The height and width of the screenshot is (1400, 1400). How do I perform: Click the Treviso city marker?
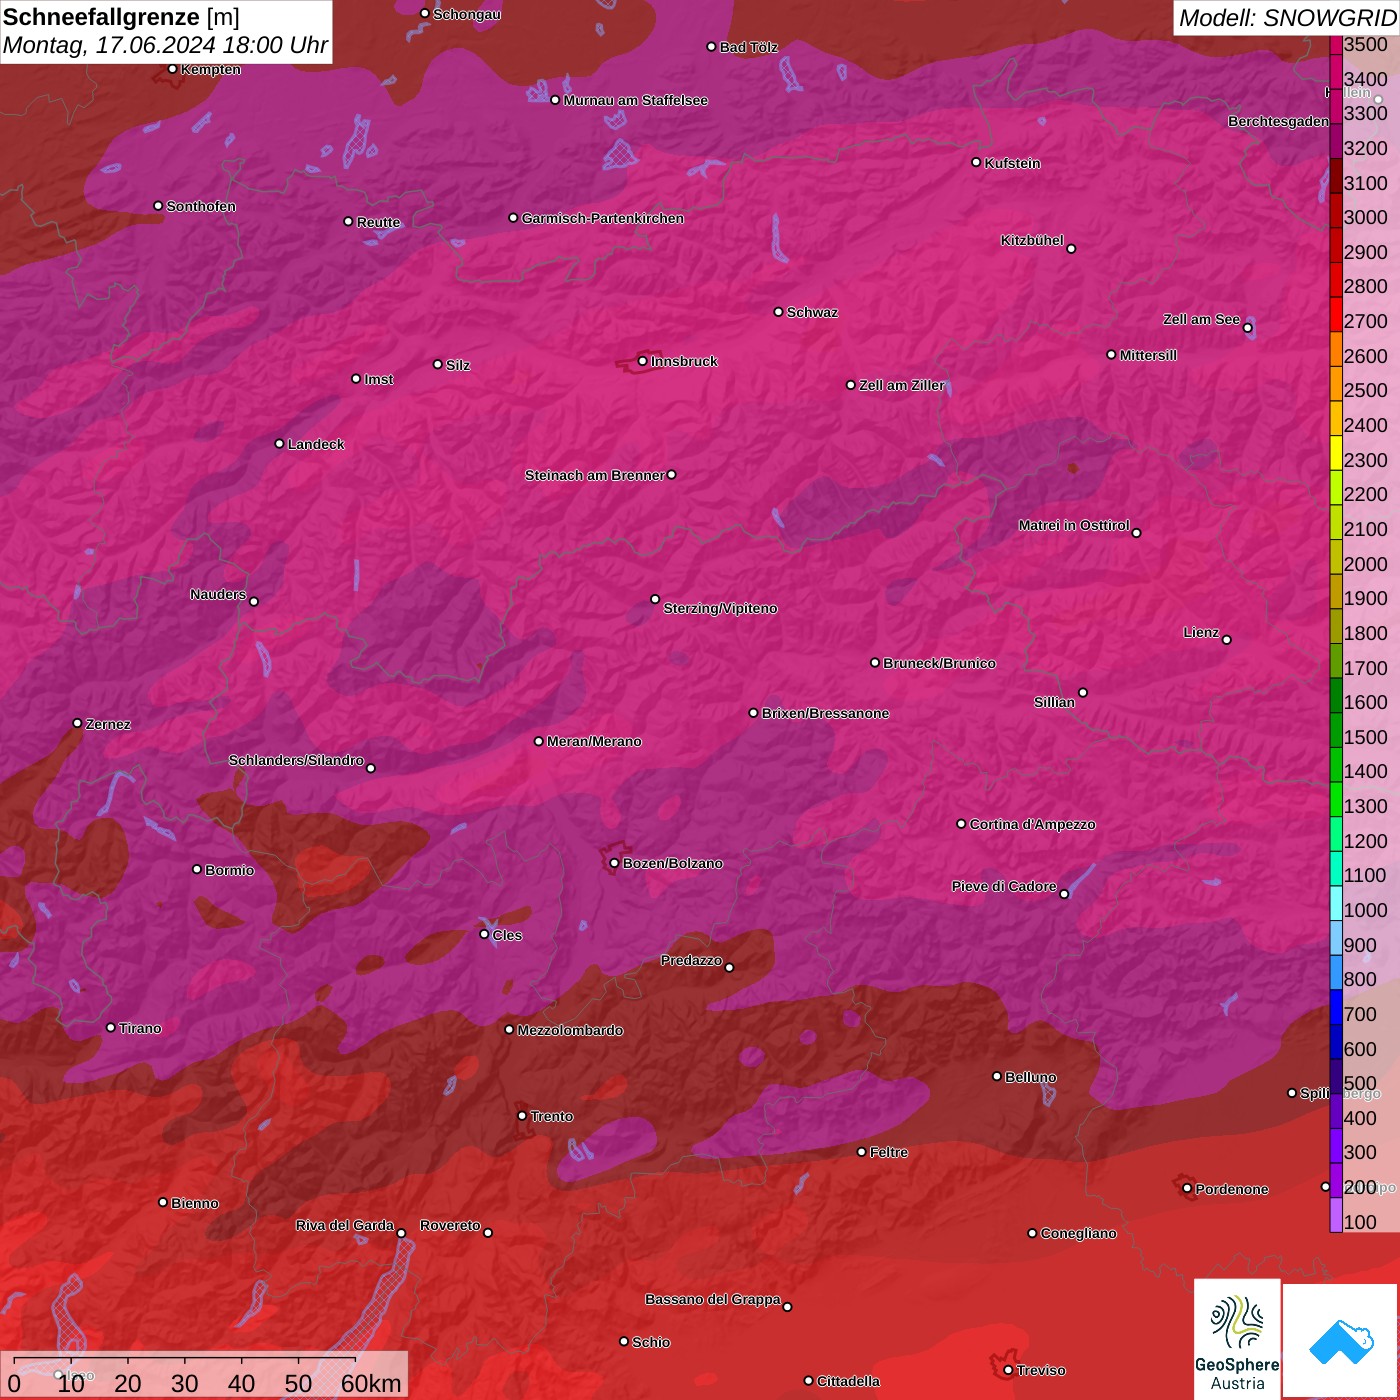pos(1008,1370)
